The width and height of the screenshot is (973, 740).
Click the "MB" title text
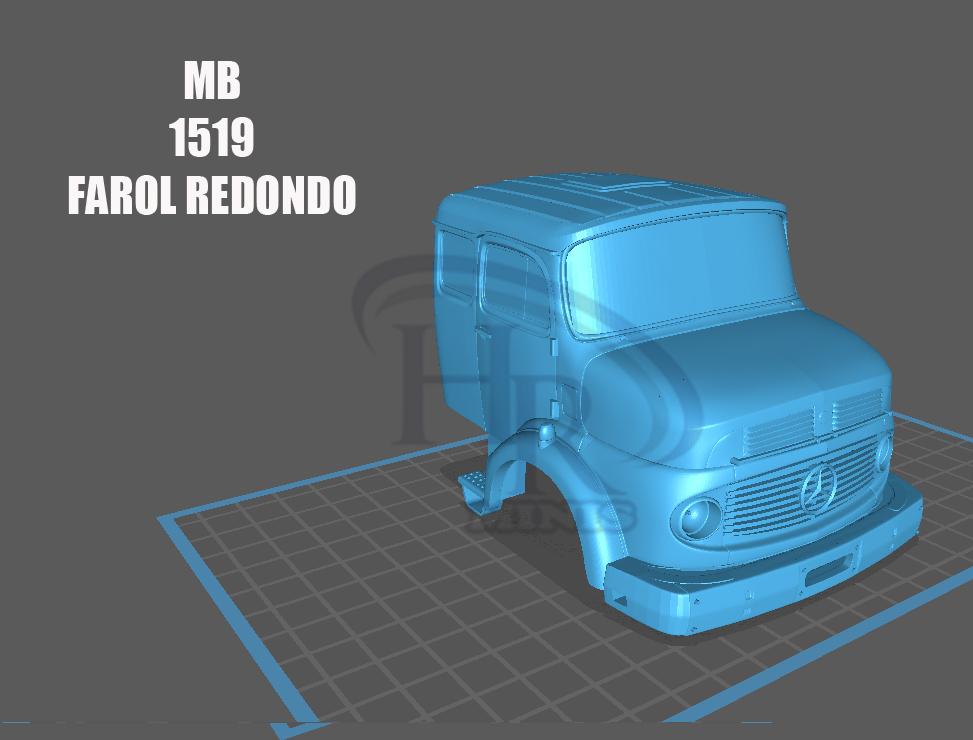pos(212,81)
